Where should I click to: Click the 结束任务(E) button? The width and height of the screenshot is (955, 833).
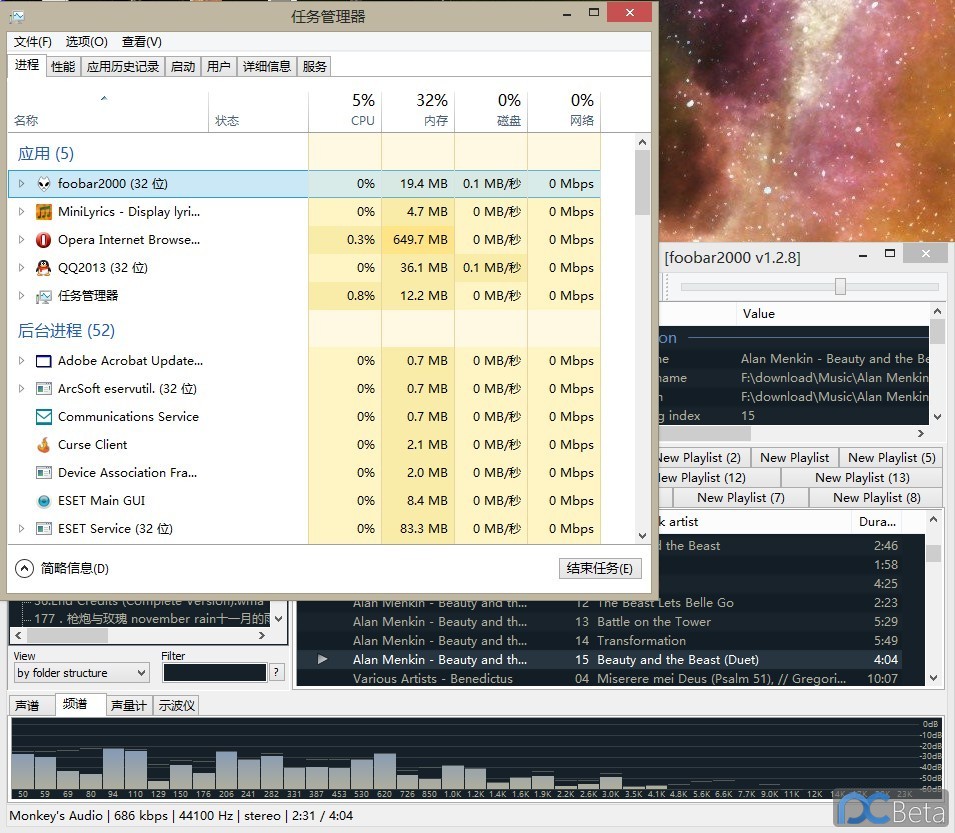point(600,568)
